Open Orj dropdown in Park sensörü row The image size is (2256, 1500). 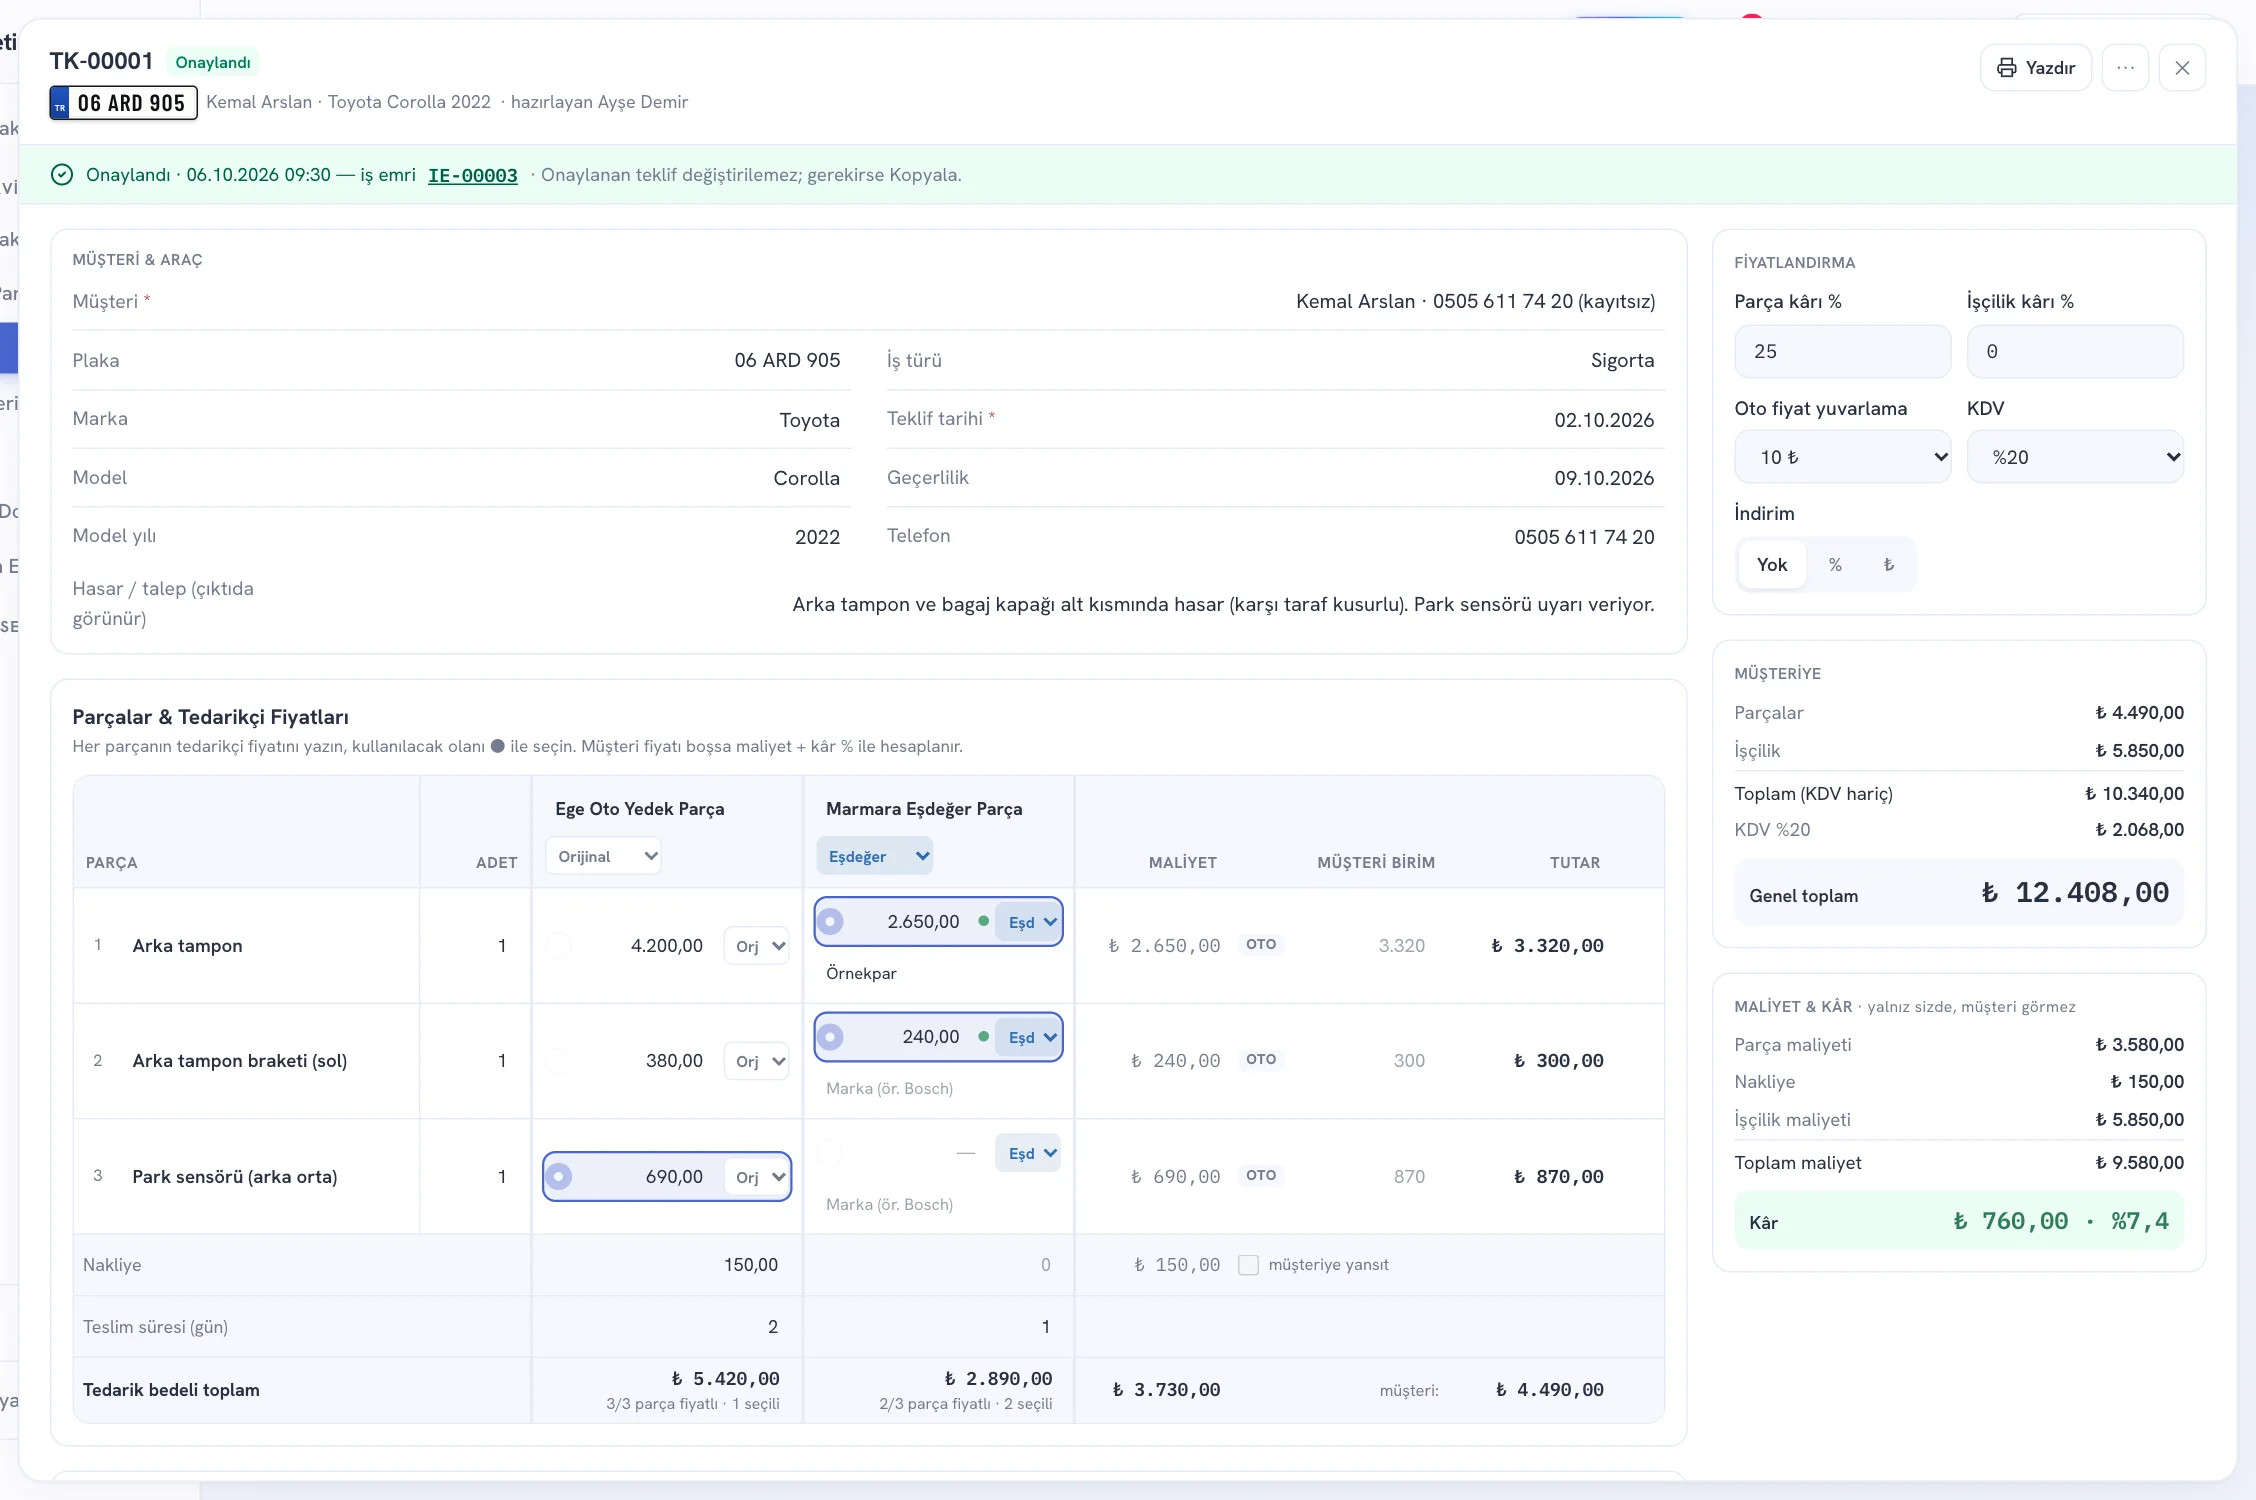pos(757,1177)
